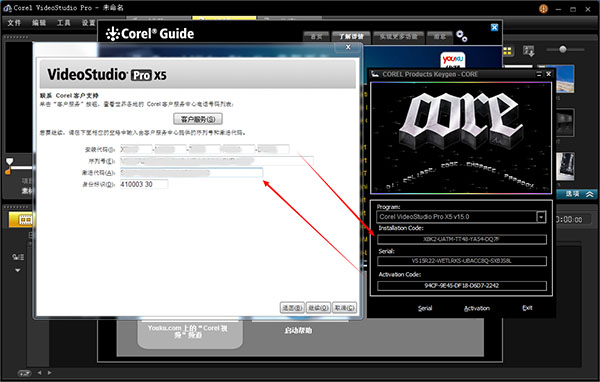This screenshot has width=600, height=382.
Task: Click the orange globe icon in title bar
Action: click(x=543, y=9)
